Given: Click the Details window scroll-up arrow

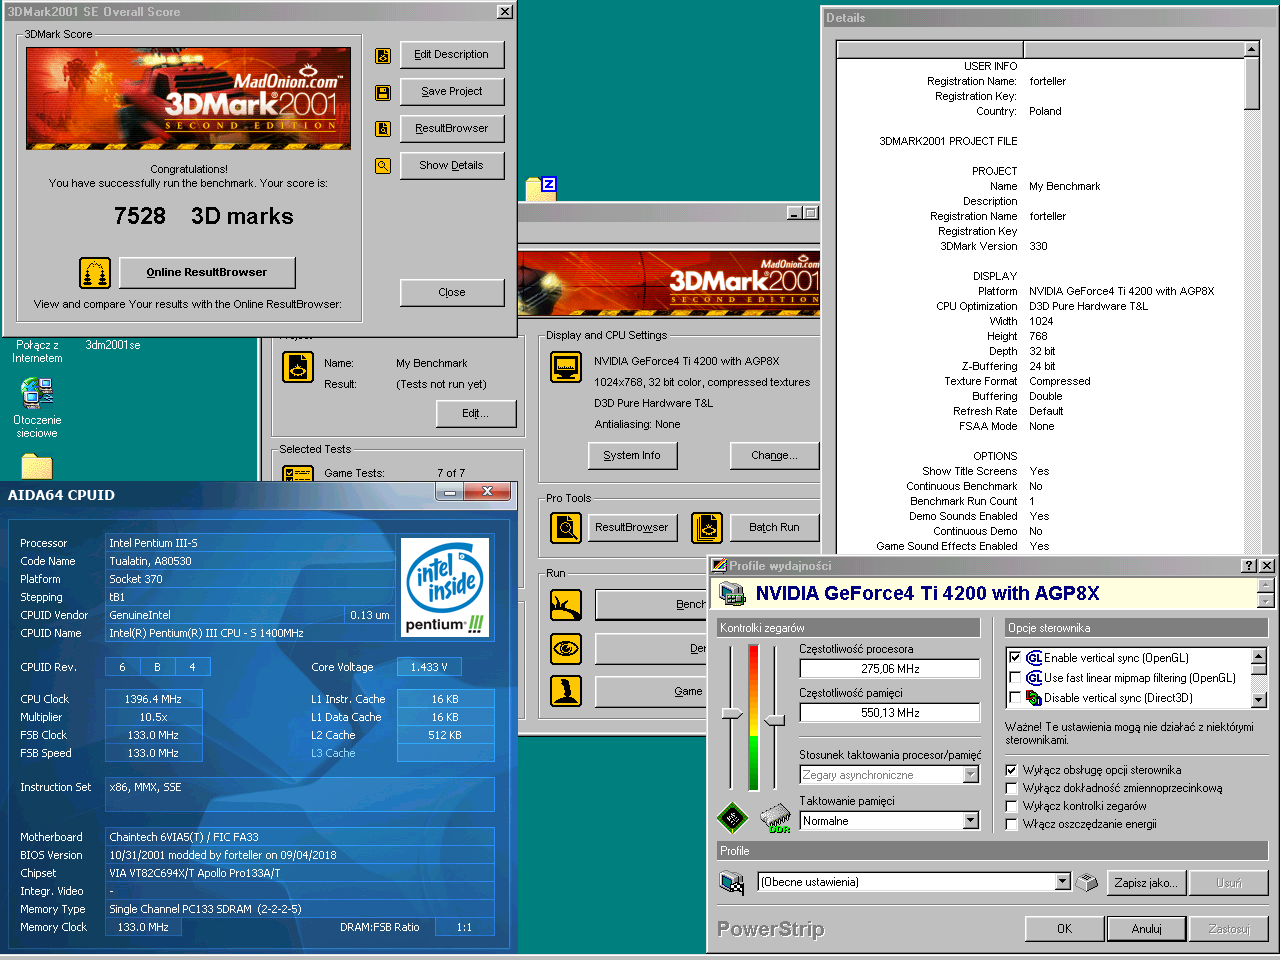Looking at the screenshot, I should click(x=1251, y=49).
